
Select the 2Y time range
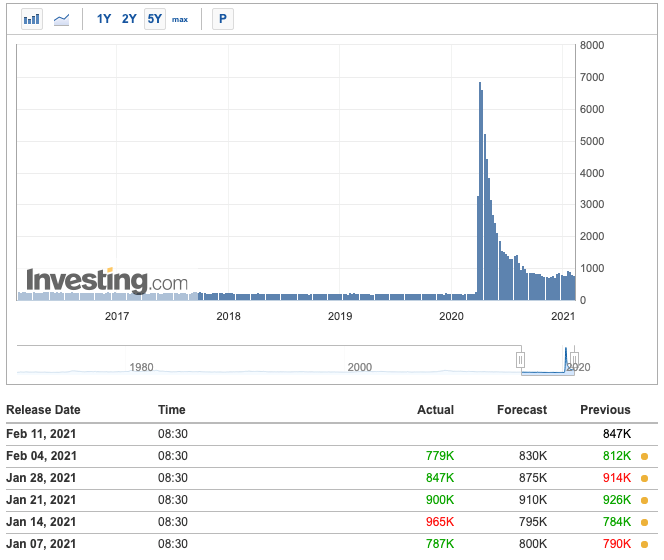(x=129, y=19)
